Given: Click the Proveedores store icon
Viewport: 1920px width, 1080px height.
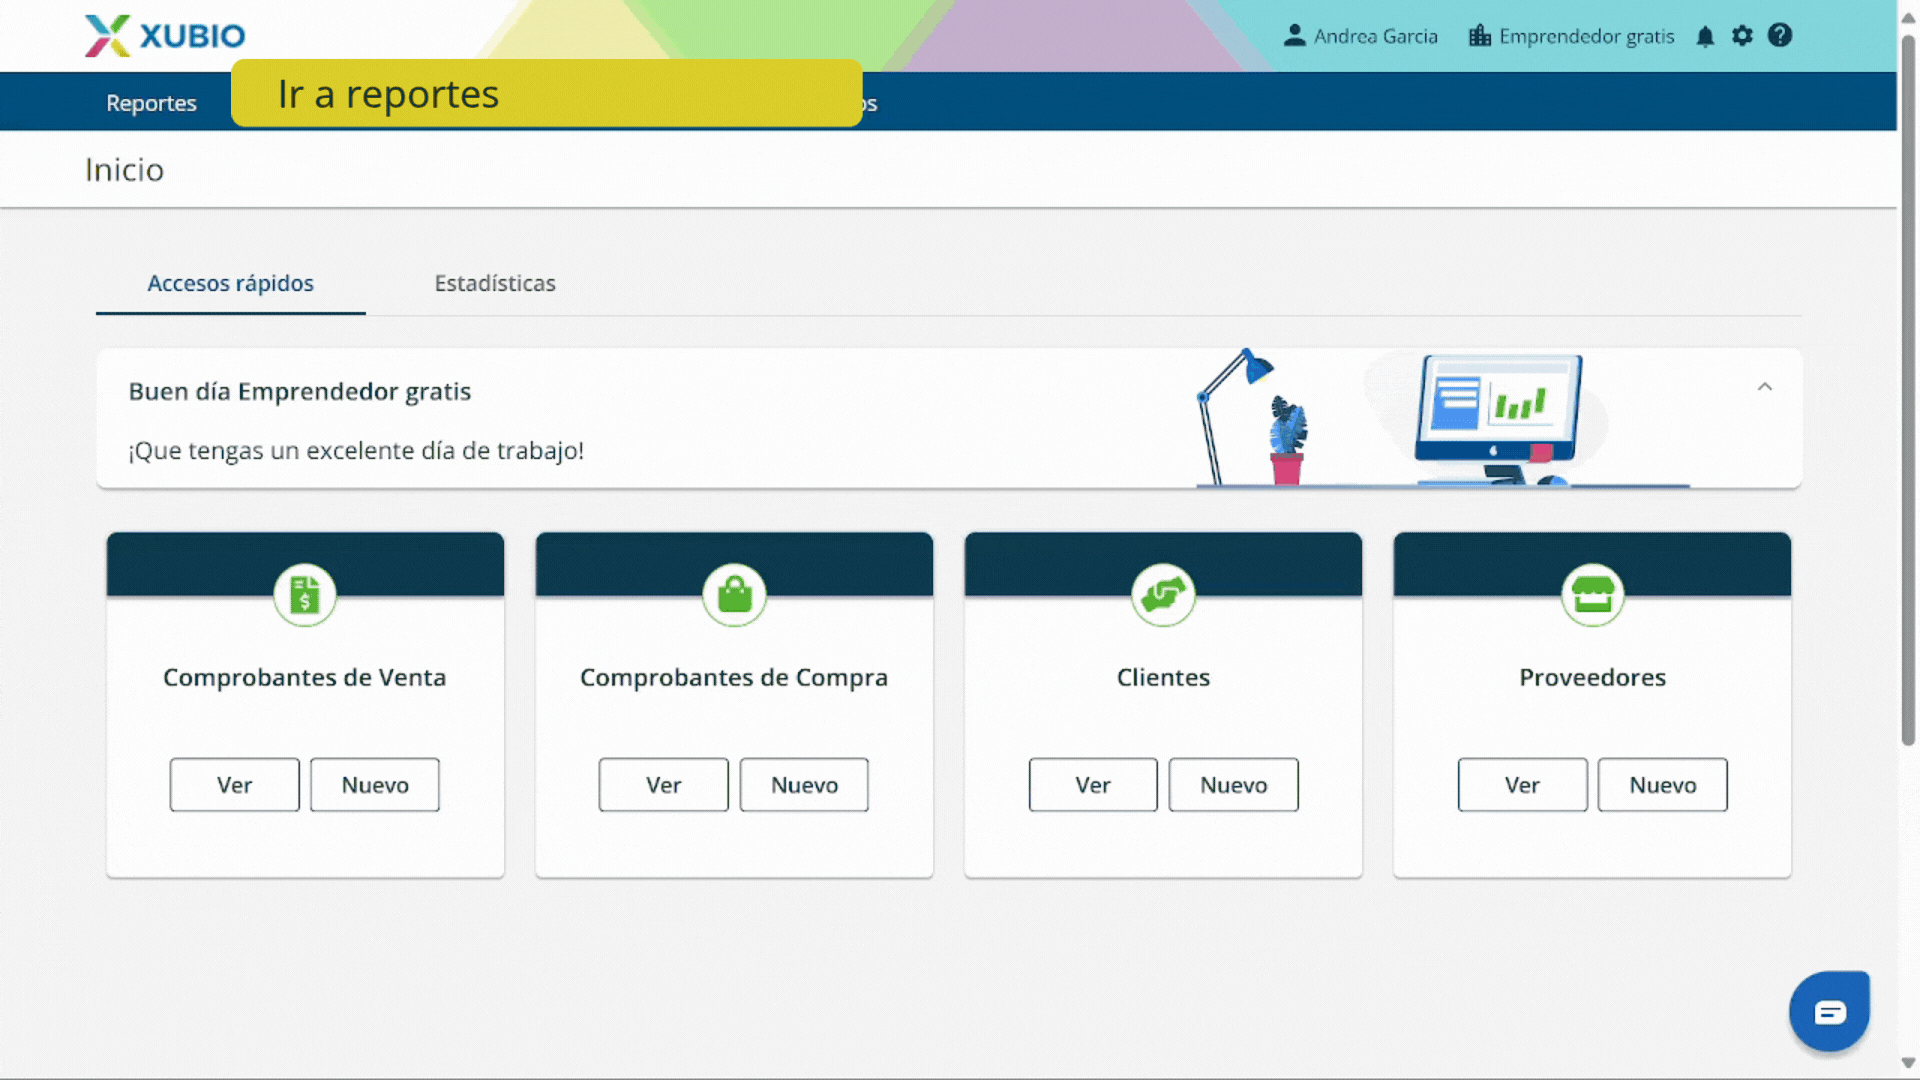Looking at the screenshot, I should [x=1592, y=595].
